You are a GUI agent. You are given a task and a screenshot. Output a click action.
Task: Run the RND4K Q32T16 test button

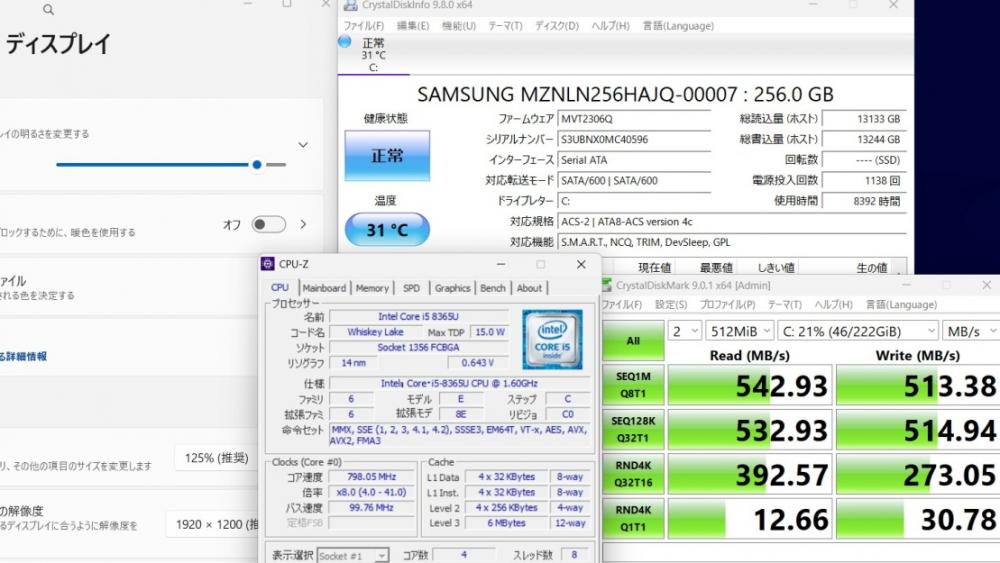[x=633, y=474]
